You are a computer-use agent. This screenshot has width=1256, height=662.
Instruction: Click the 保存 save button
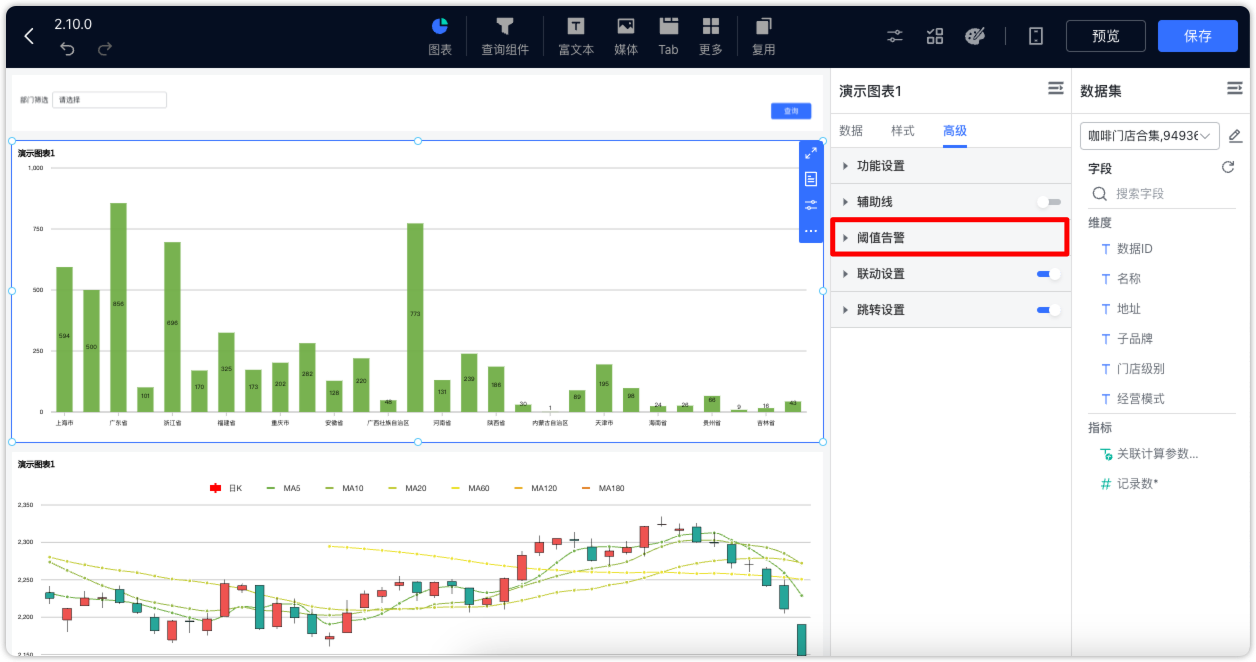[x=1197, y=36]
